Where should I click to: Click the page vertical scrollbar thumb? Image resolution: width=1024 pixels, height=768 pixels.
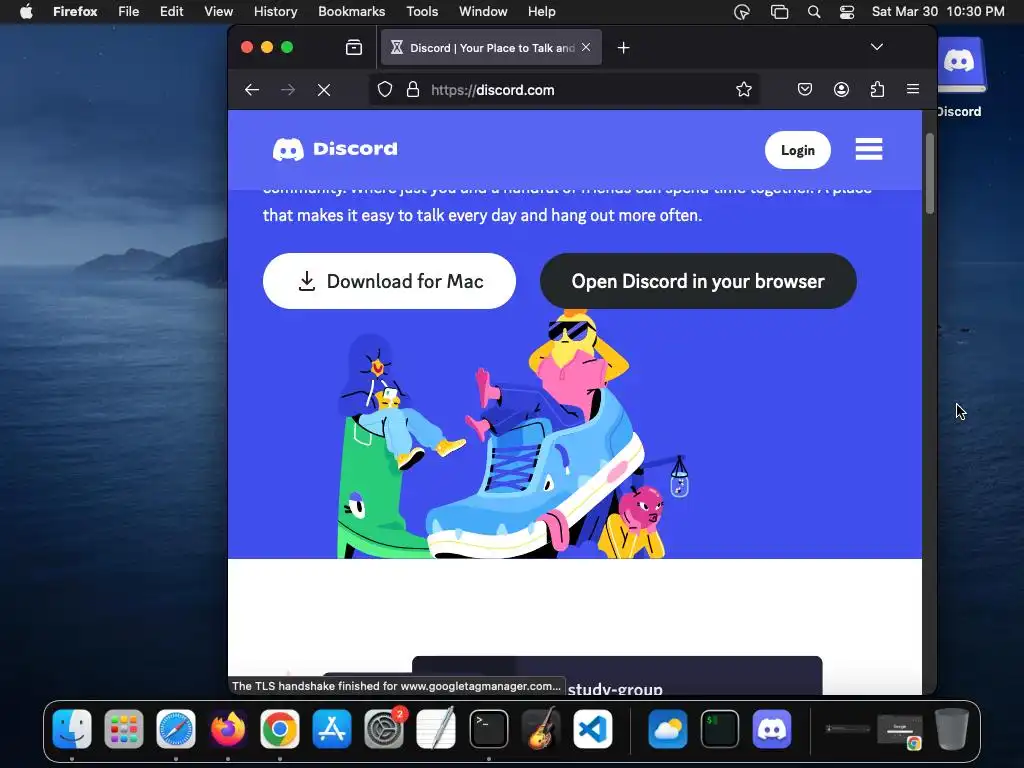coord(929,174)
